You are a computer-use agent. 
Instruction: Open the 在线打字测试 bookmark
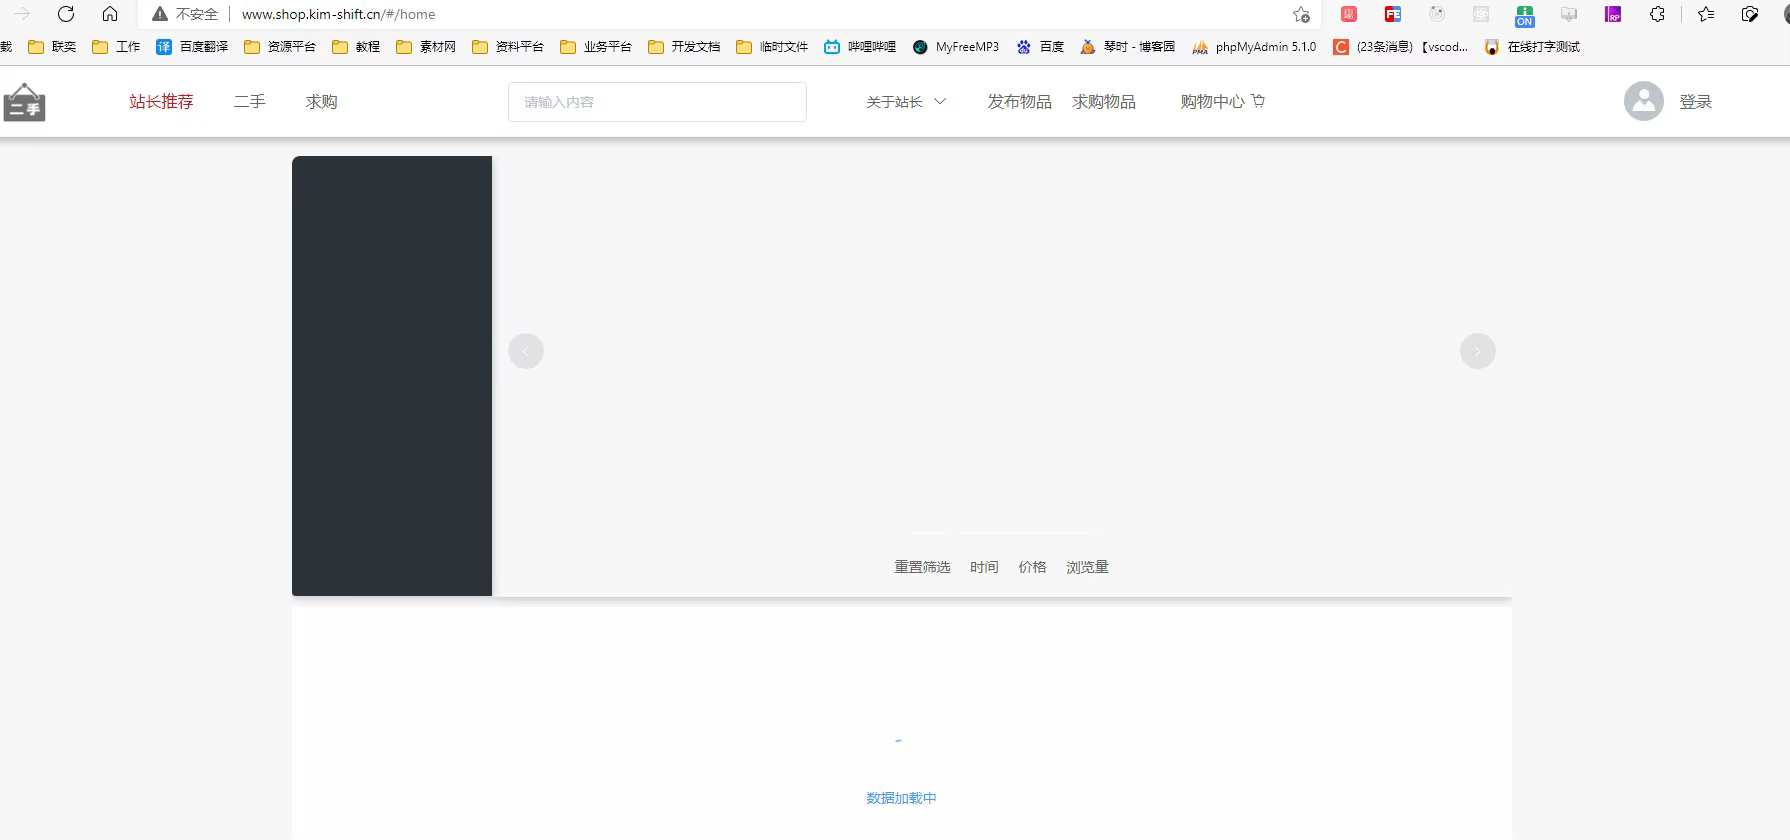click(1532, 47)
